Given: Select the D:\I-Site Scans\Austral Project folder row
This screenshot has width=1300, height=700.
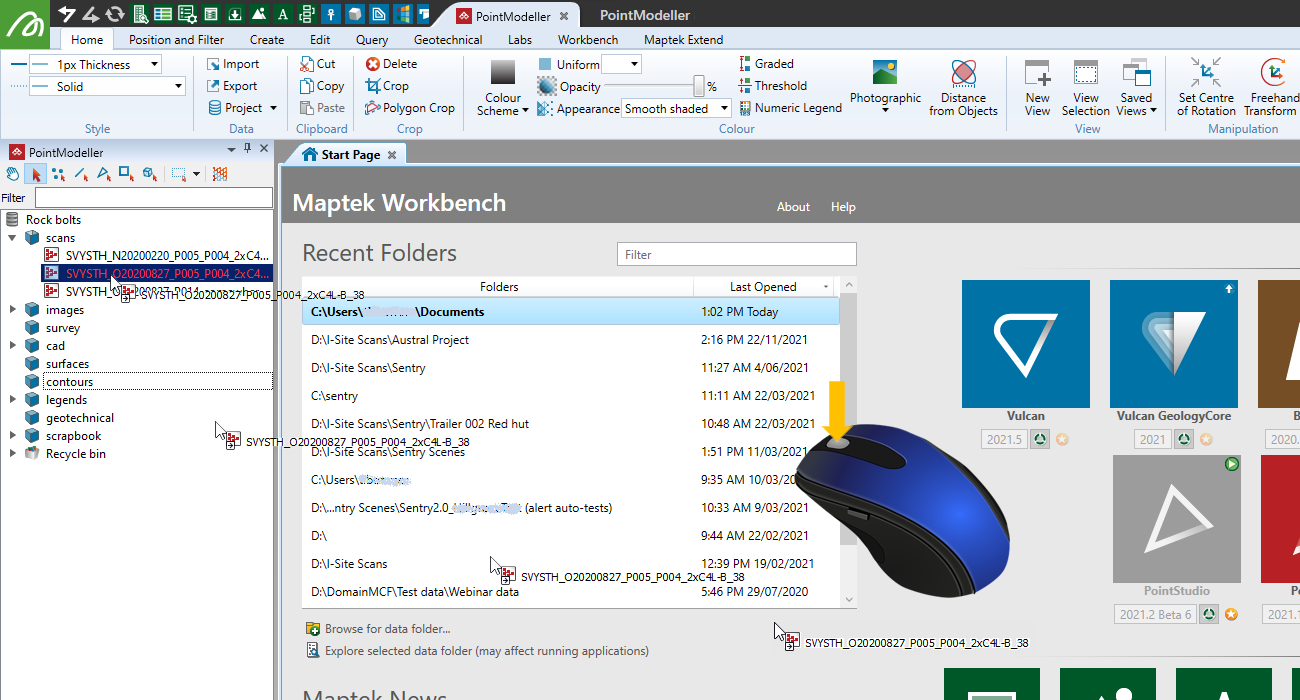Looking at the screenshot, I should (x=571, y=340).
